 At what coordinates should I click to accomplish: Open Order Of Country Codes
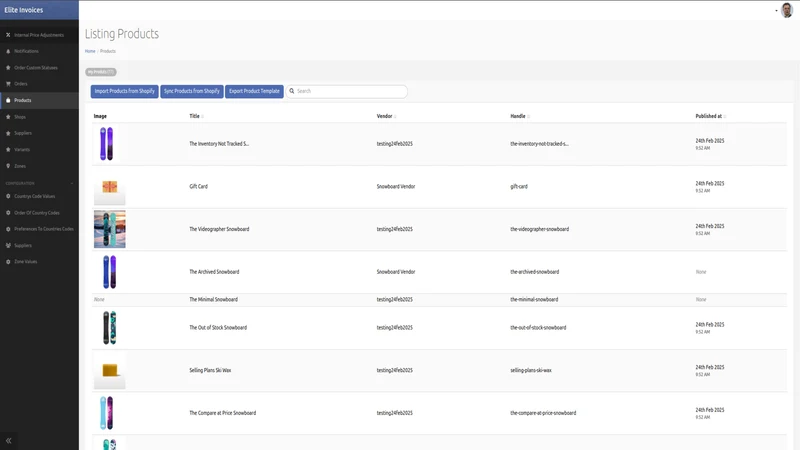pos(37,213)
